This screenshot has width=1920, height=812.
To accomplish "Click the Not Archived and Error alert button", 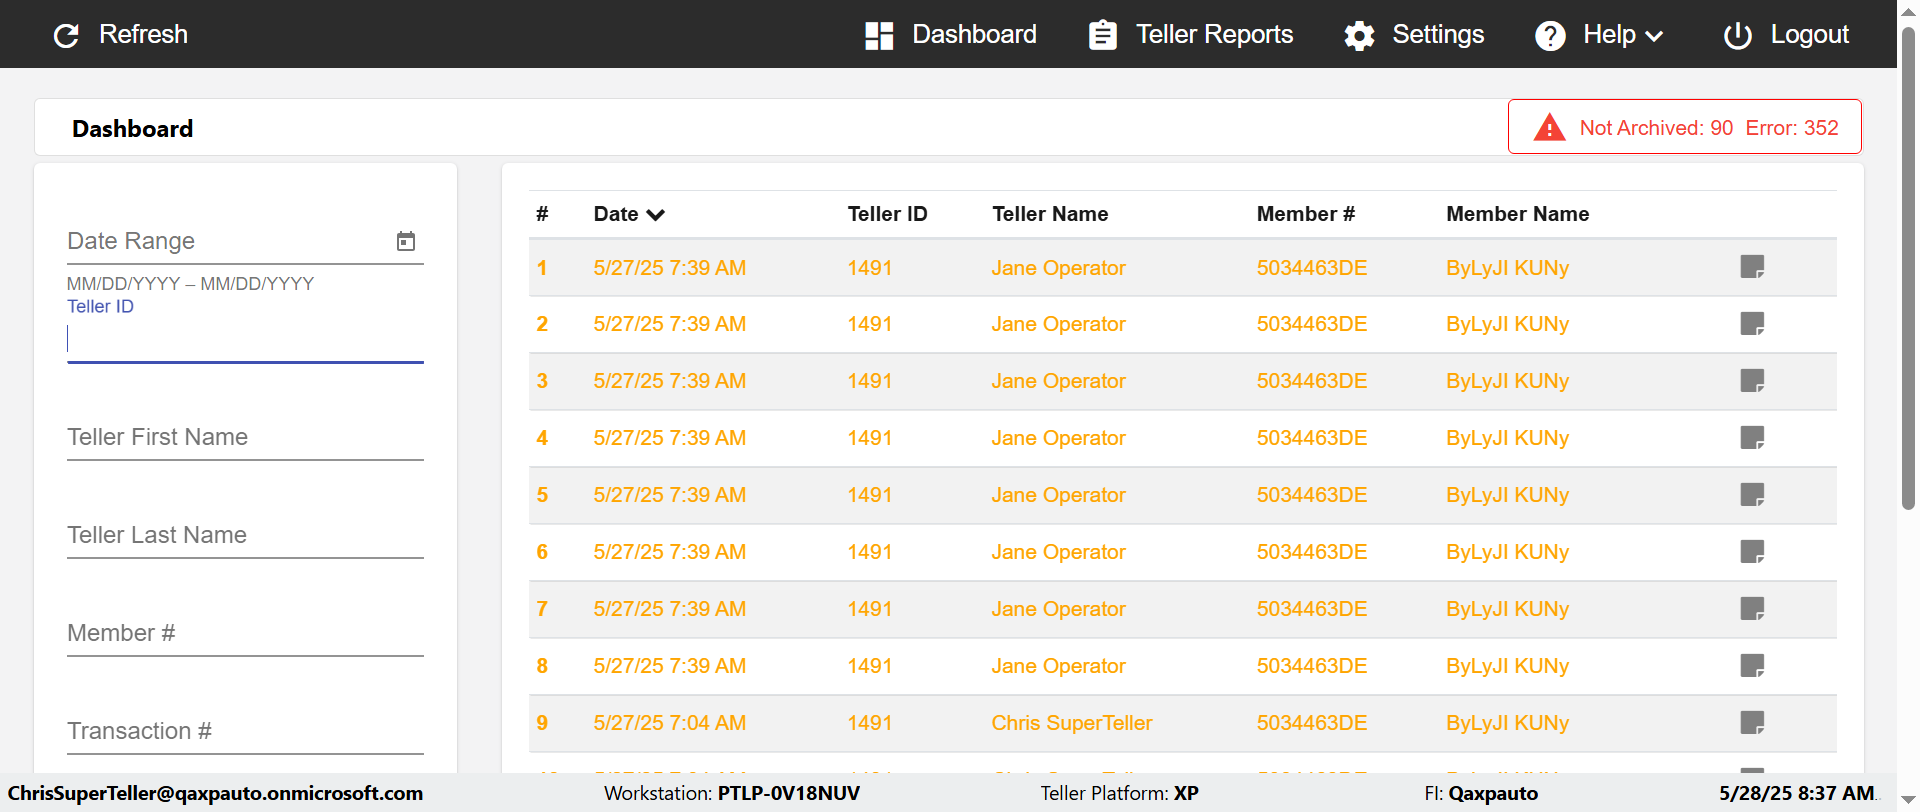I will coord(1684,127).
